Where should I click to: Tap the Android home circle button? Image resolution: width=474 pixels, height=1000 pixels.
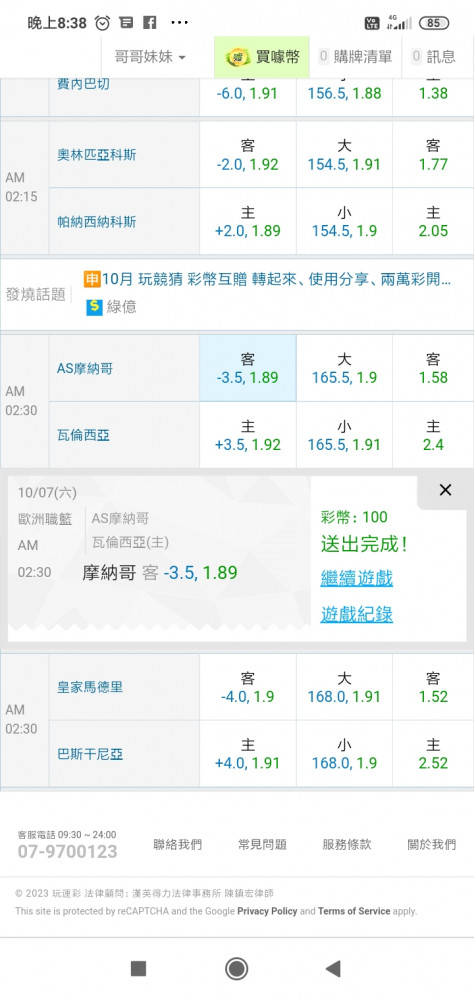[237, 969]
